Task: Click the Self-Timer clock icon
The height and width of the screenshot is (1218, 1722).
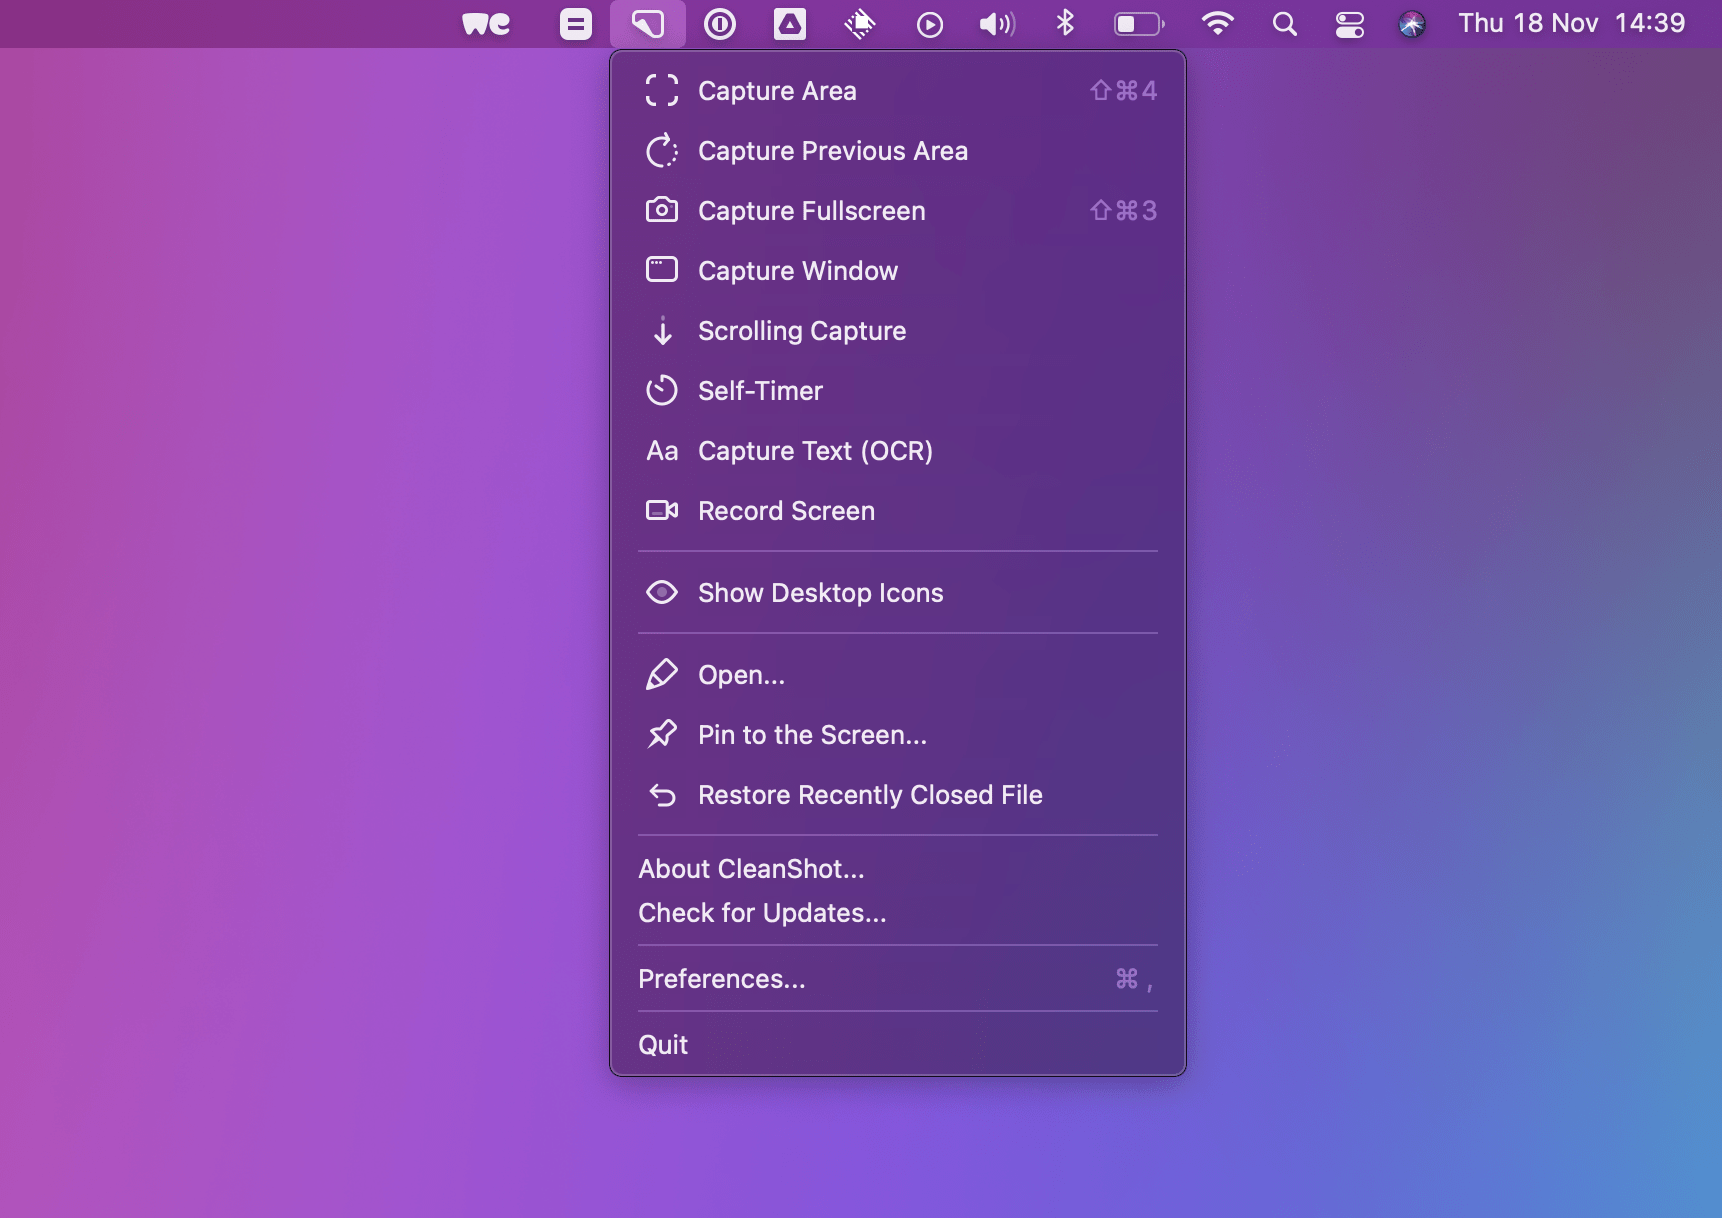Action: pos(662,390)
